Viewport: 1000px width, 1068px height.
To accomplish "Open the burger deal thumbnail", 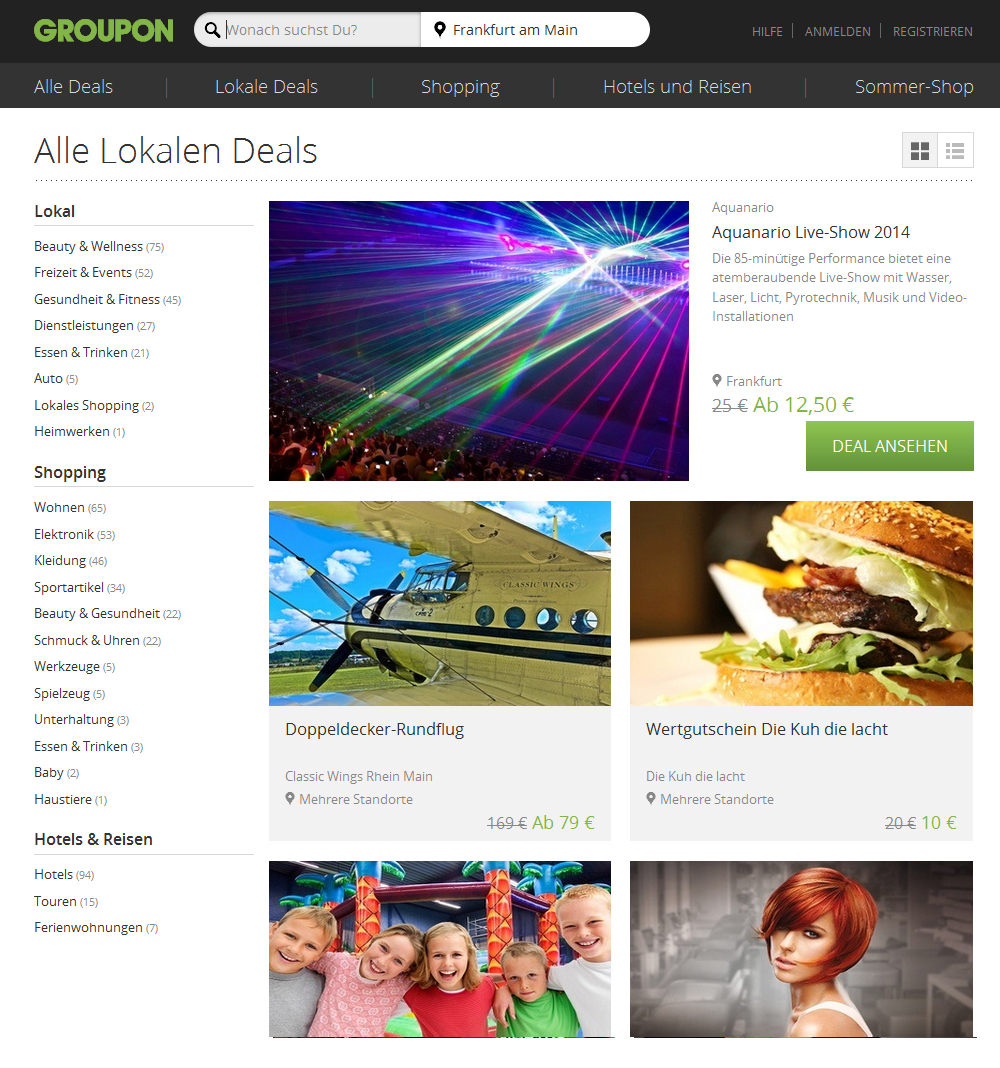I will tap(801, 603).
